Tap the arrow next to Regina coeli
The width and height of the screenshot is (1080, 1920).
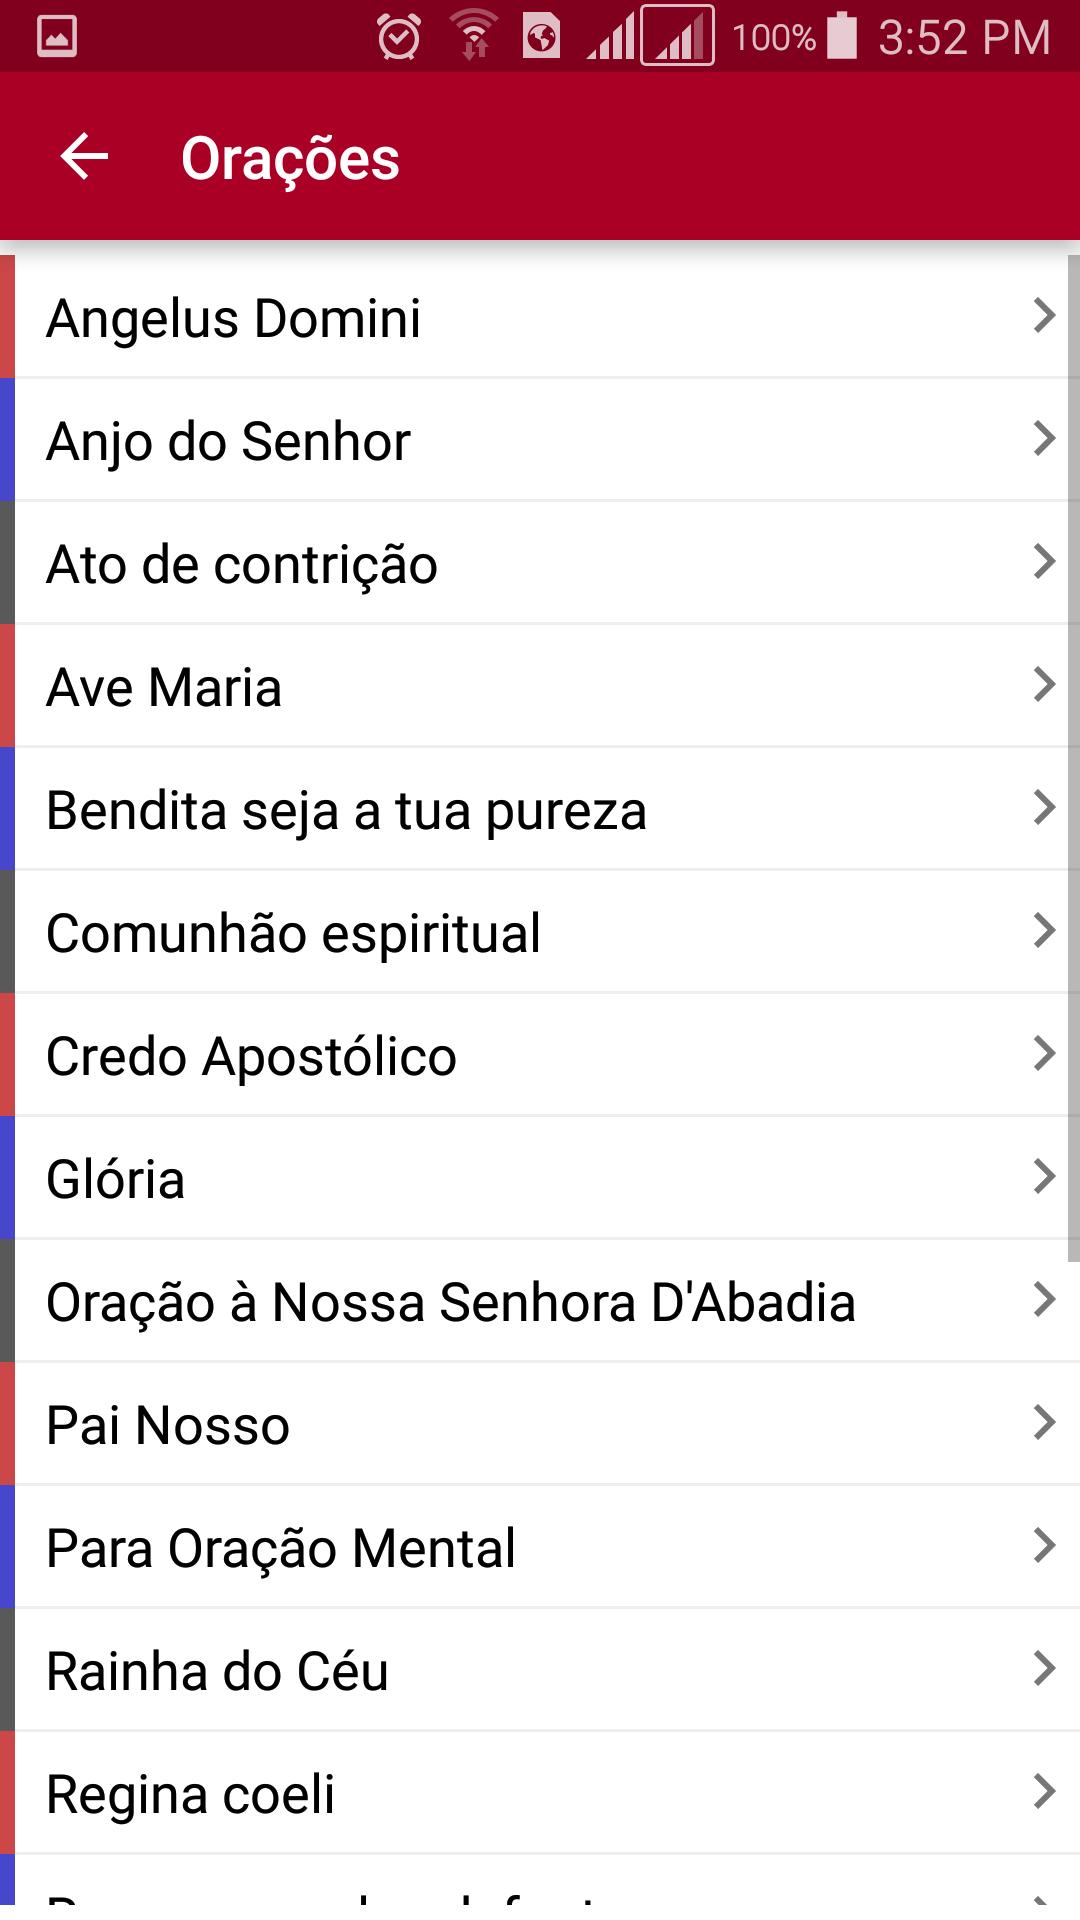pyautogui.click(x=1044, y=1792)
